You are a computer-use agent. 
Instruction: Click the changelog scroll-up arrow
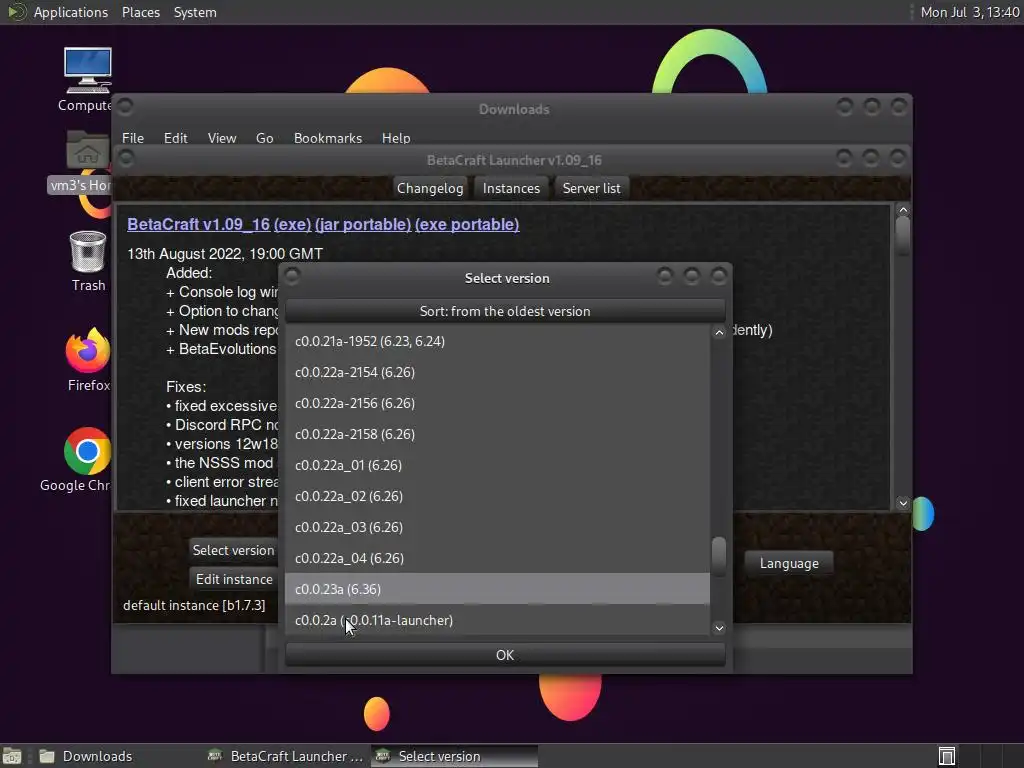[x=903, y=210]
